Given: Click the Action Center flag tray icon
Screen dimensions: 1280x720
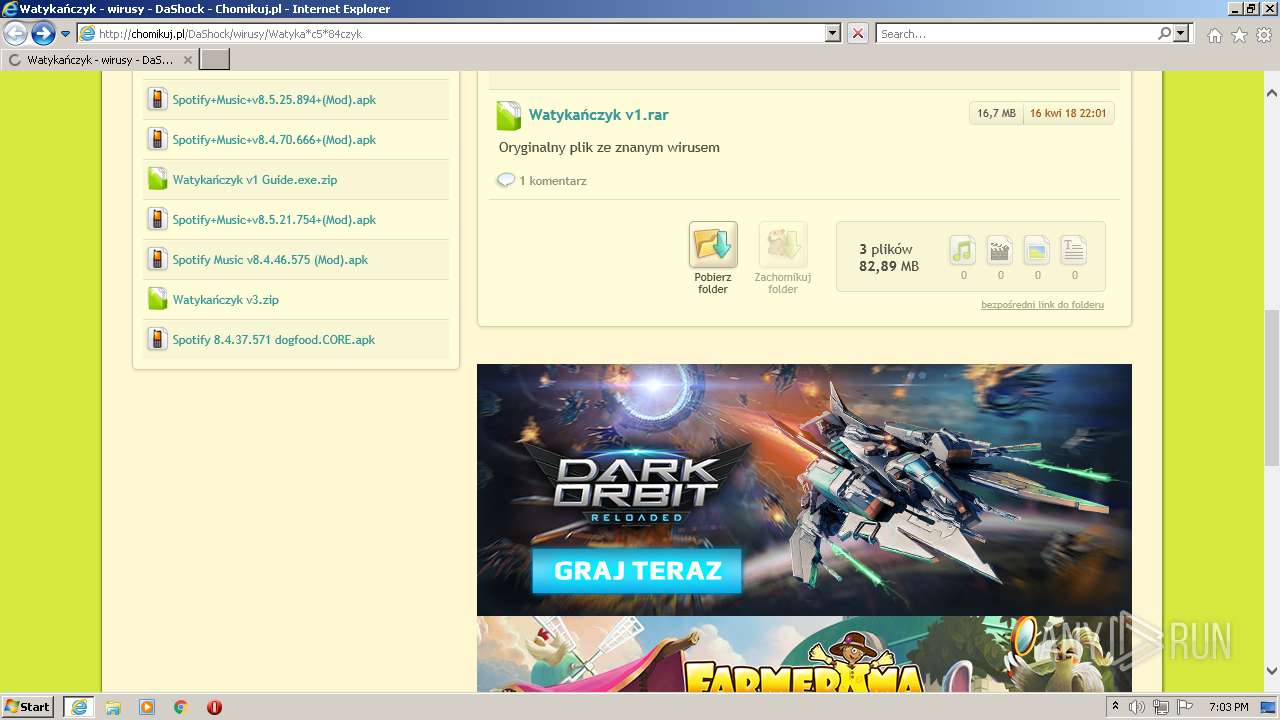Looking at the screenshot, I should point(1185,707).
